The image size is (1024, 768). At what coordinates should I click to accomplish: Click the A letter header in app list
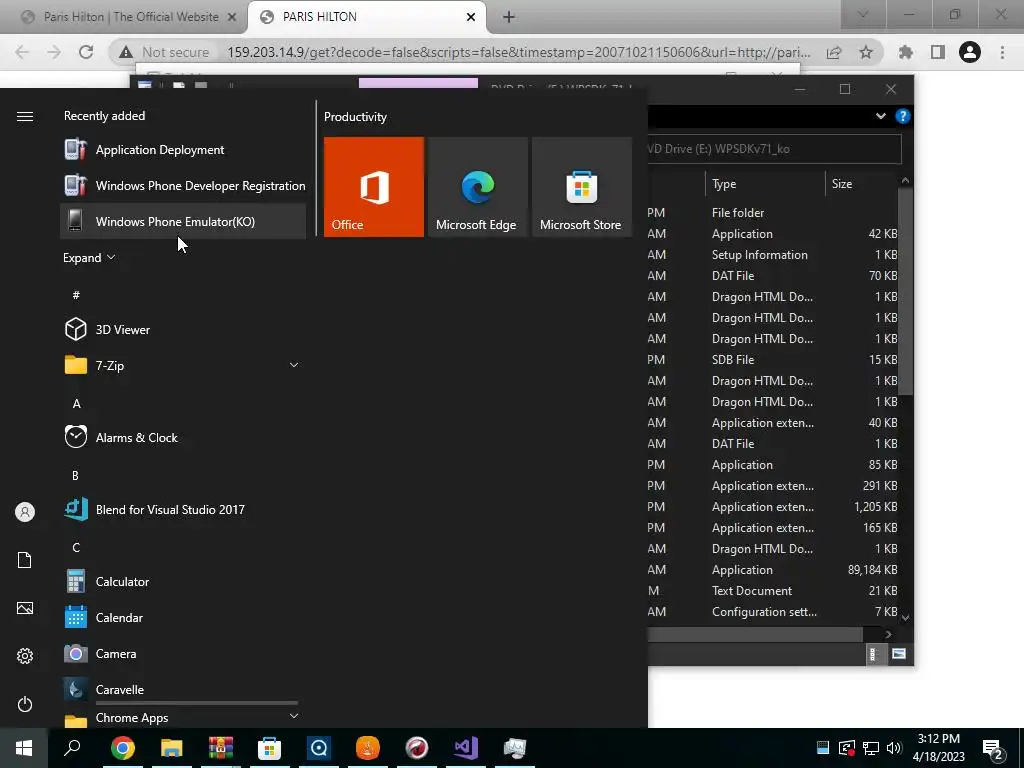pyautogui.click(x=76, y=403)
